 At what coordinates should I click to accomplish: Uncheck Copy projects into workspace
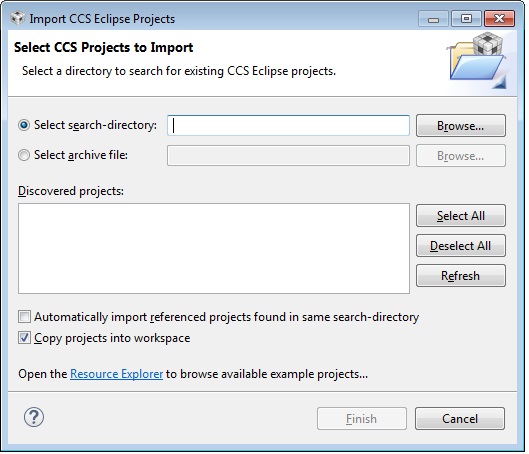24,338
